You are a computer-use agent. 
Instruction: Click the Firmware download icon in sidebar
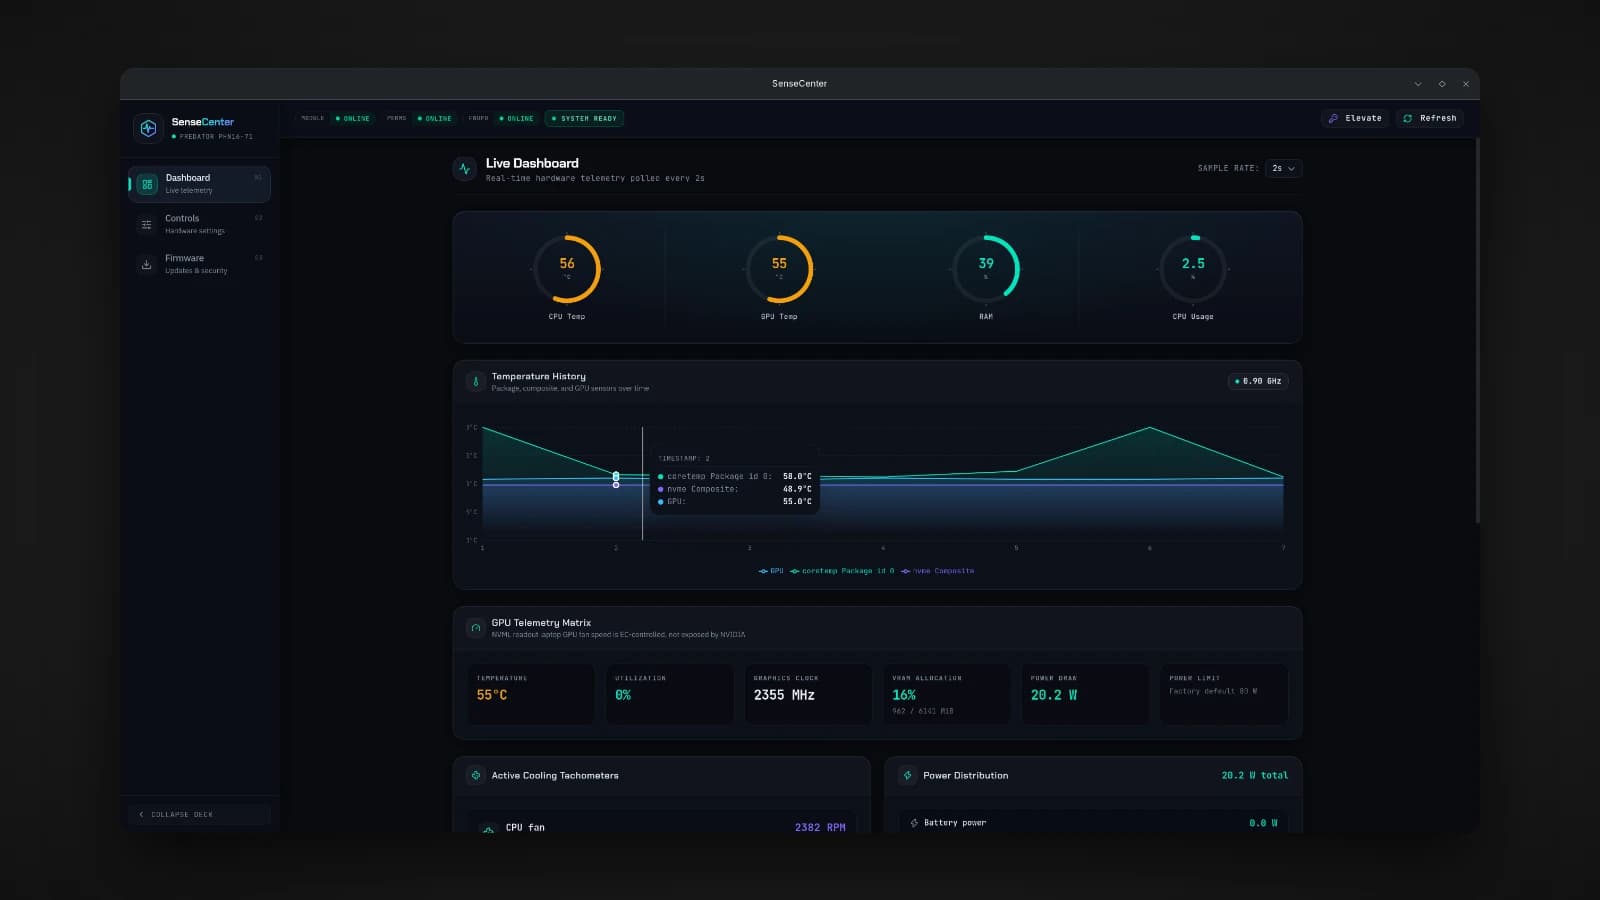pos(147,264)
